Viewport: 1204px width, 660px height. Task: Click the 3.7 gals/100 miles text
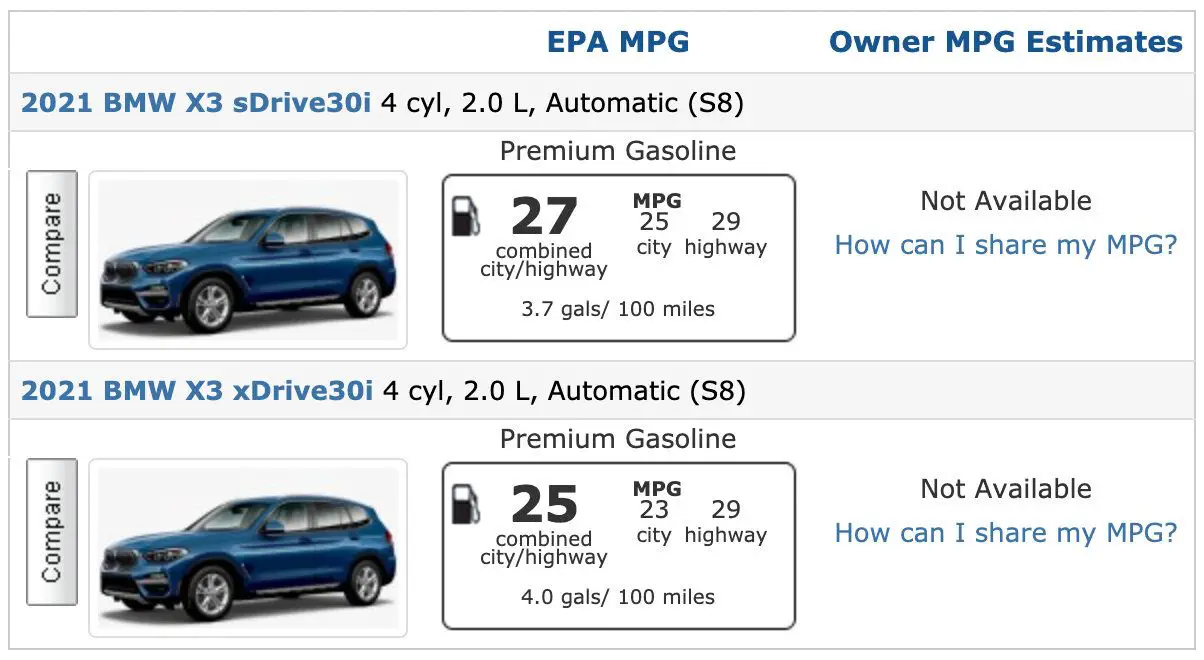(618, 309)
